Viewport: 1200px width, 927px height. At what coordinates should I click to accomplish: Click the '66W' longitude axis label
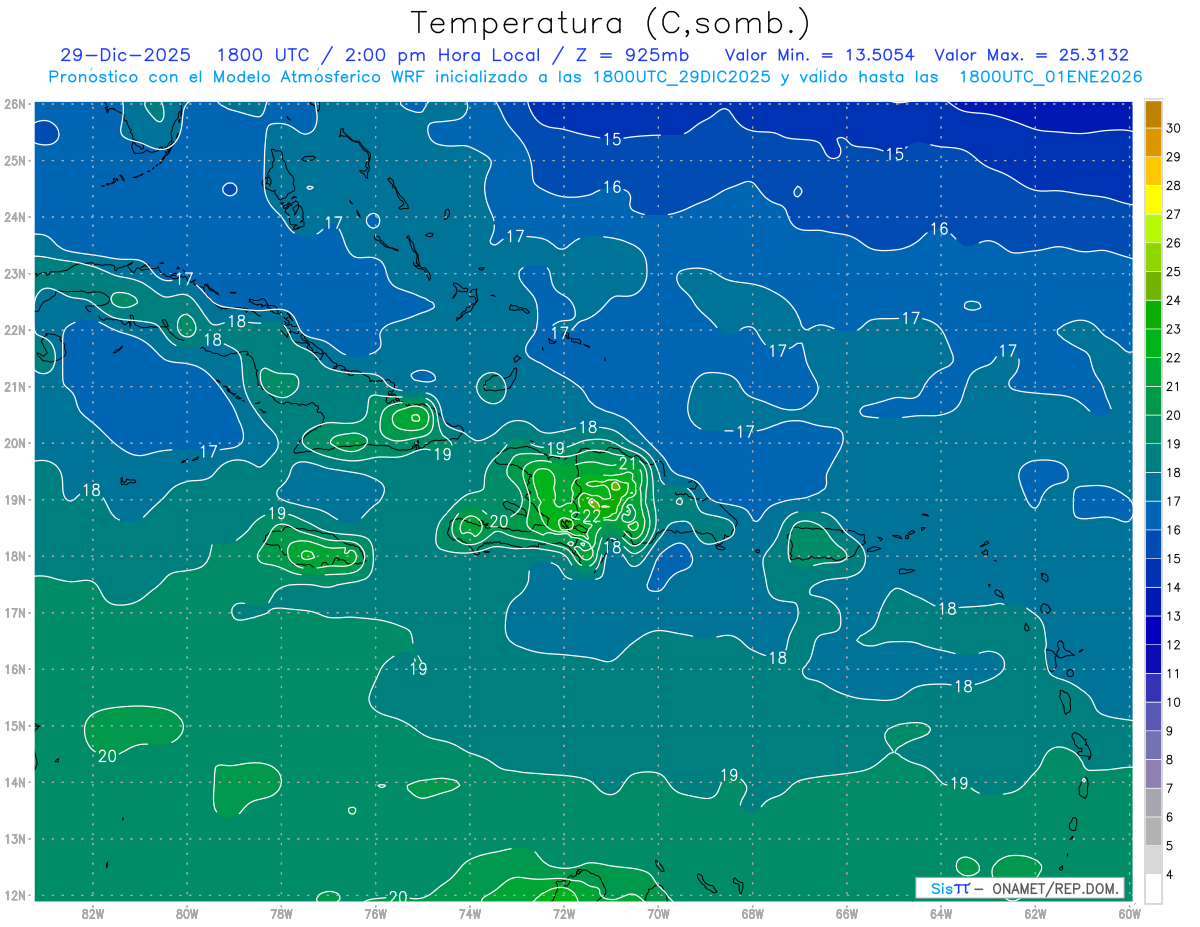click(847, 913)
